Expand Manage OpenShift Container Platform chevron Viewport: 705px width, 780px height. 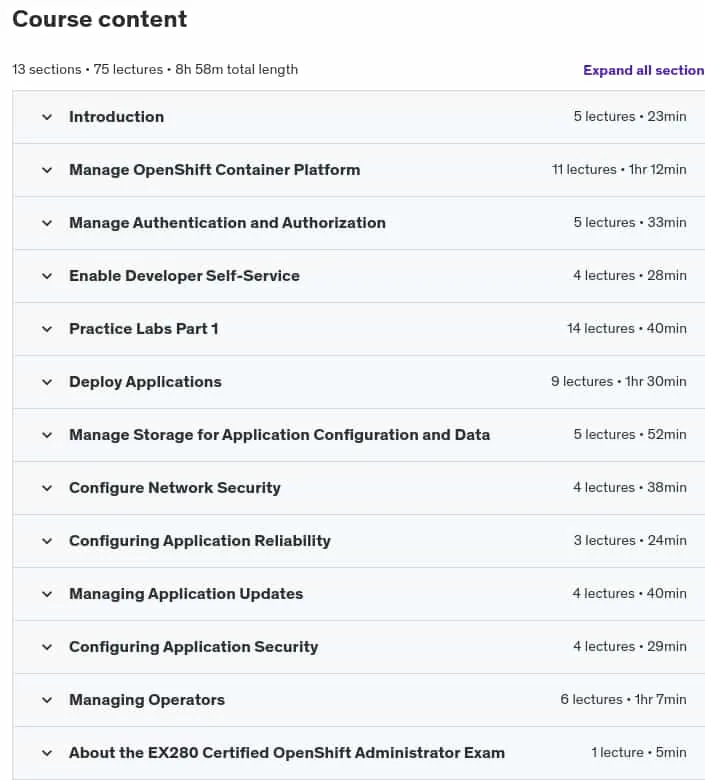47,170
